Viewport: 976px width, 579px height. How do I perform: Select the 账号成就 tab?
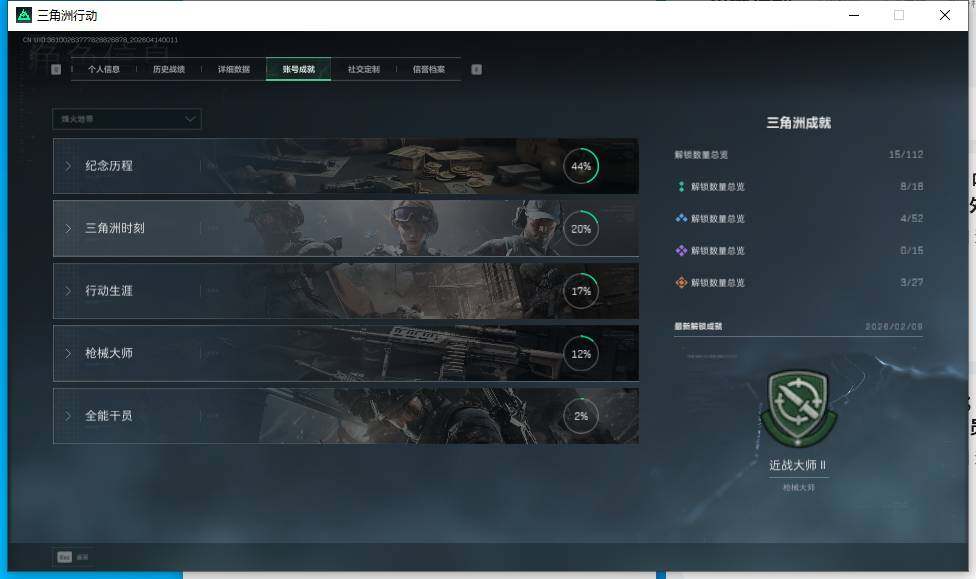coord(299,69)
